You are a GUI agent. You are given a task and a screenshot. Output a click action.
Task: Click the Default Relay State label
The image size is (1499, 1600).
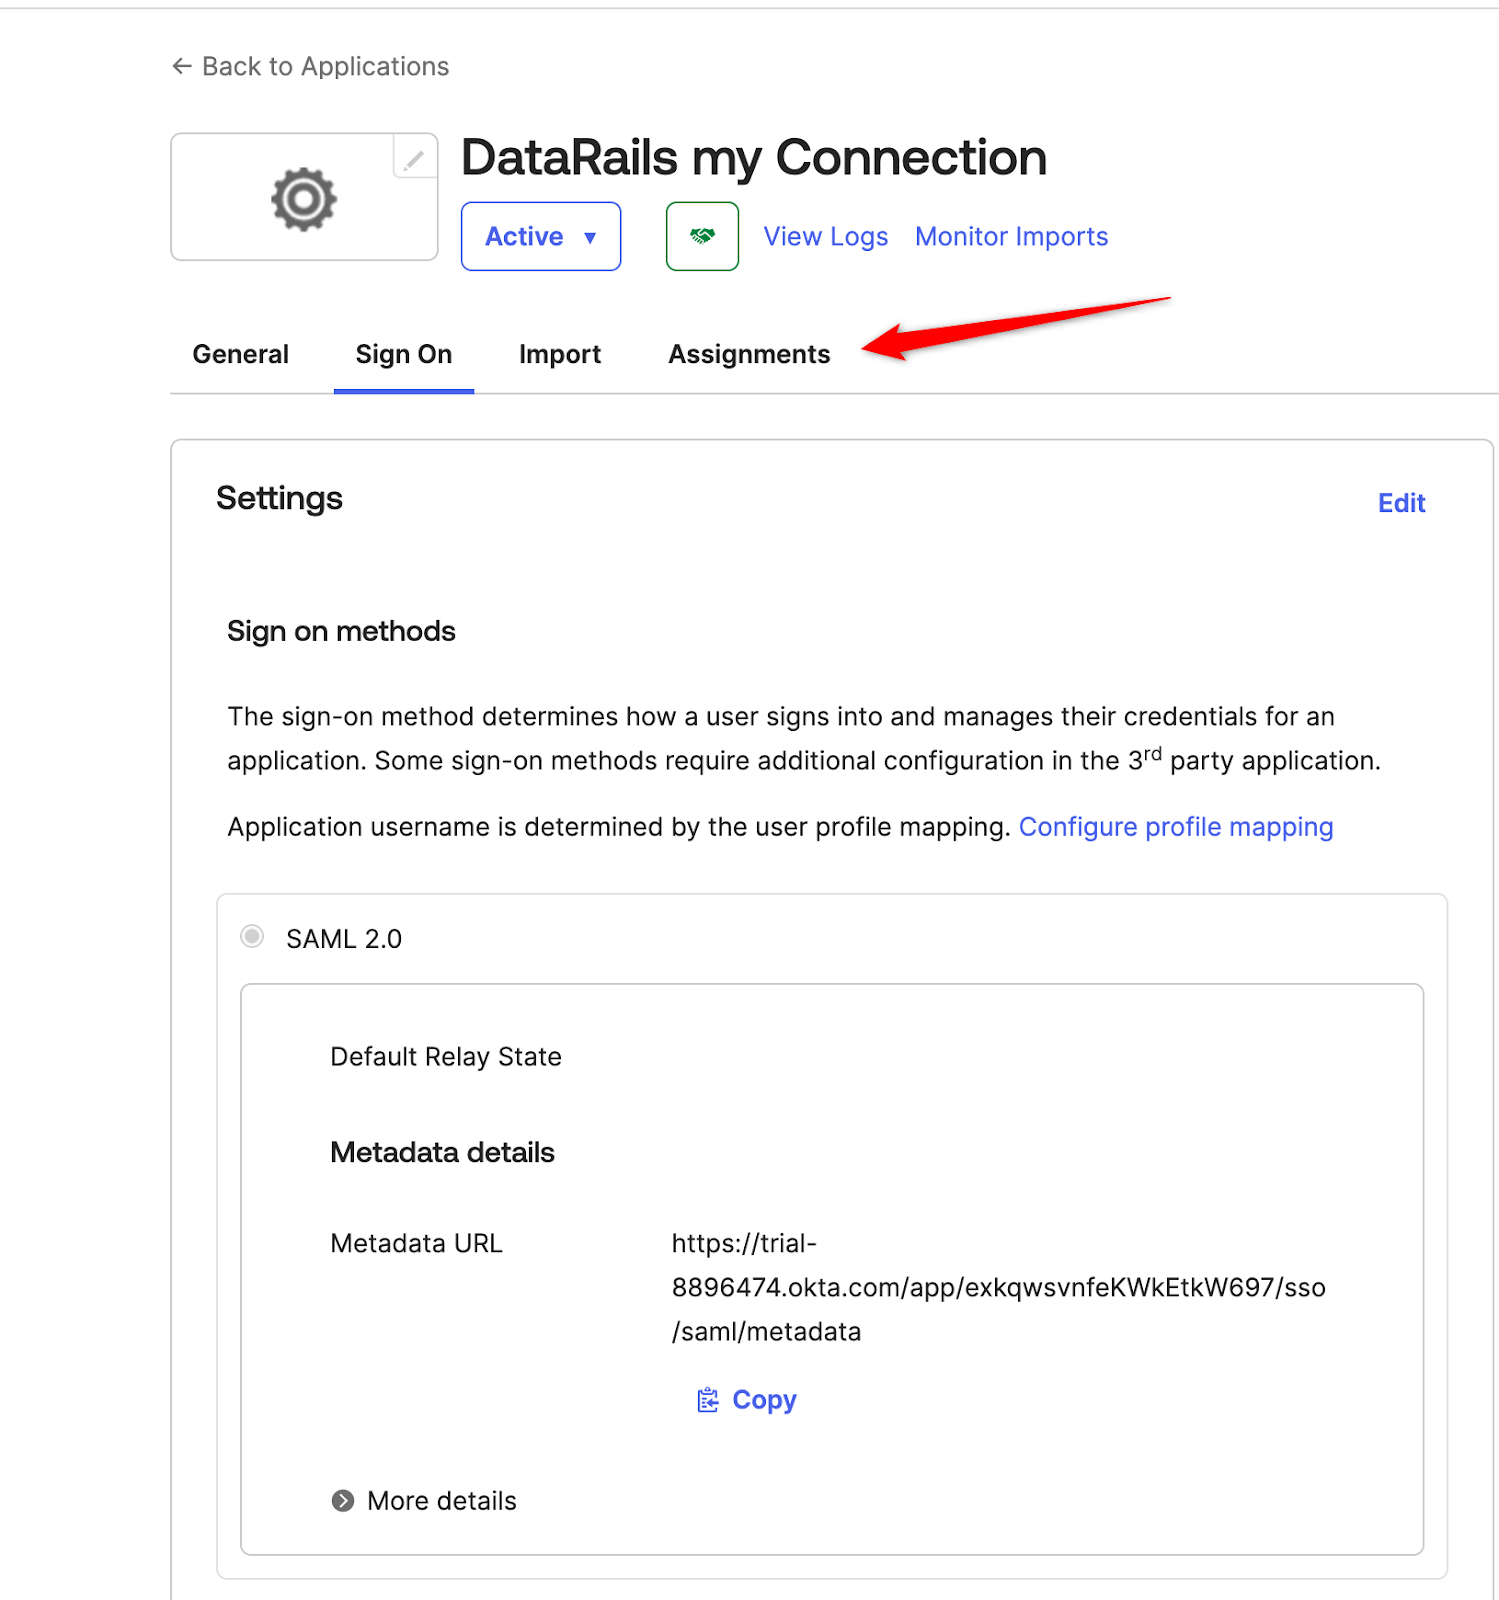(x=446, y=1057)
